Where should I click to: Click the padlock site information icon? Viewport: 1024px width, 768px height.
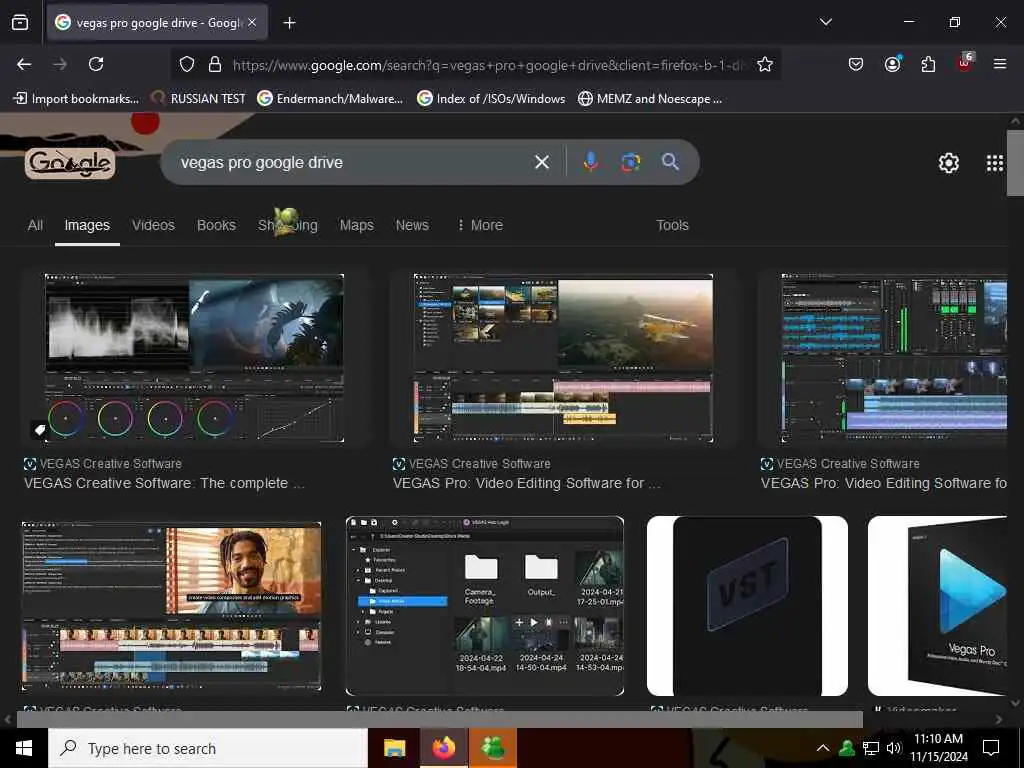tap(214, 65)
